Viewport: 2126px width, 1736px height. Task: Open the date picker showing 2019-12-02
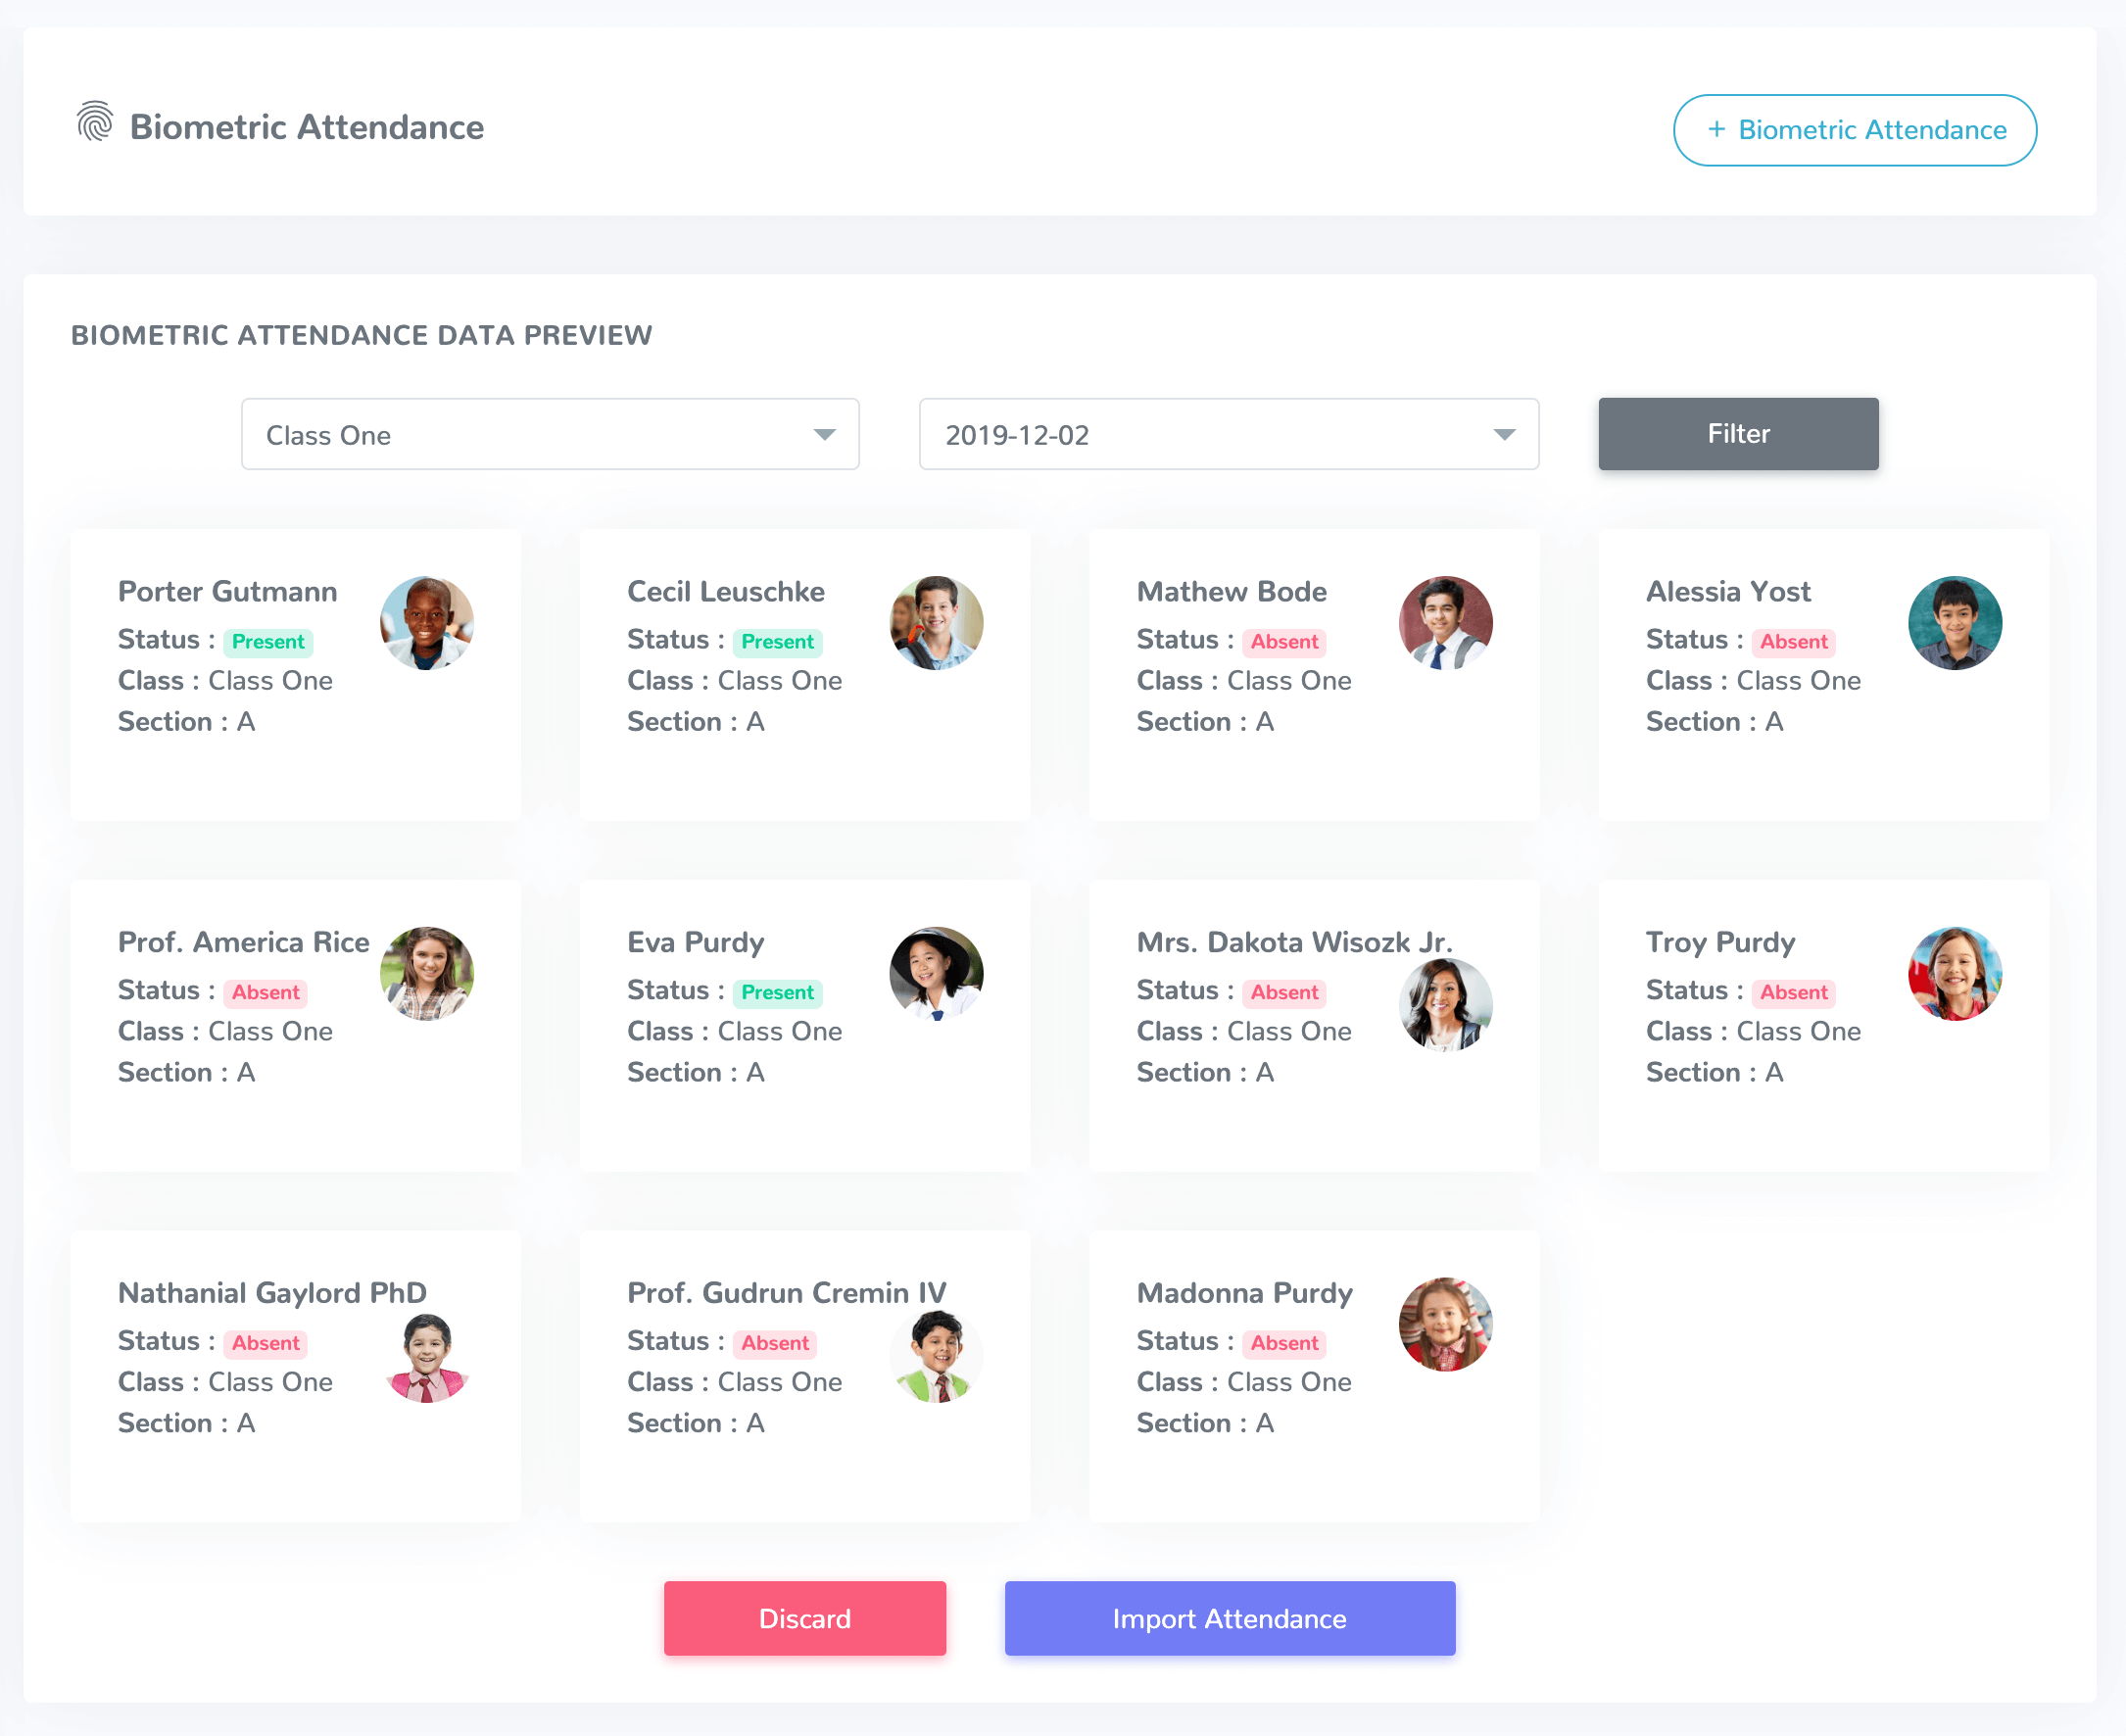click(x=1229, y=434)
